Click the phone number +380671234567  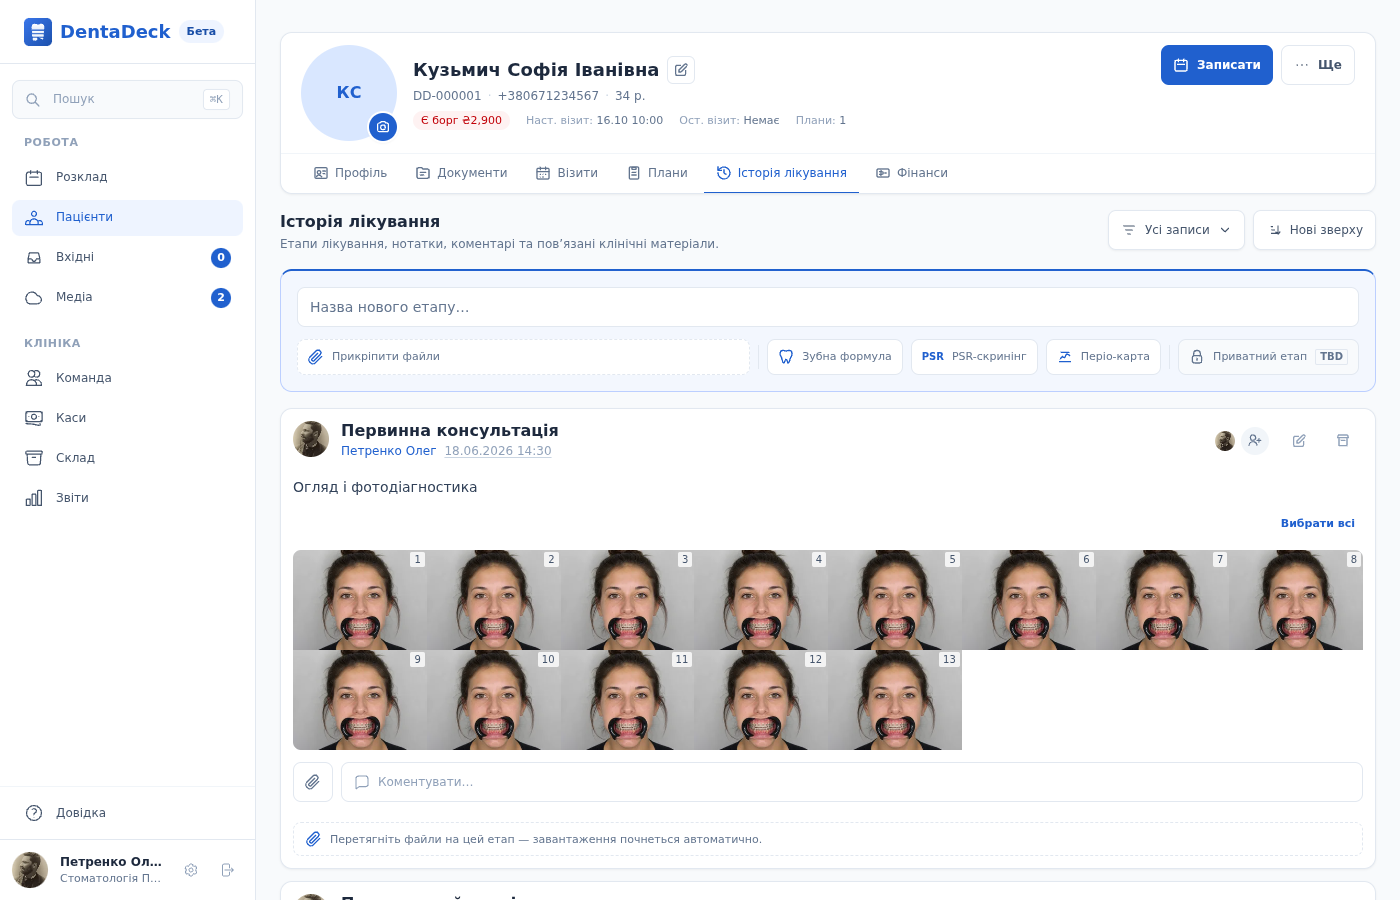pos(548,96)
